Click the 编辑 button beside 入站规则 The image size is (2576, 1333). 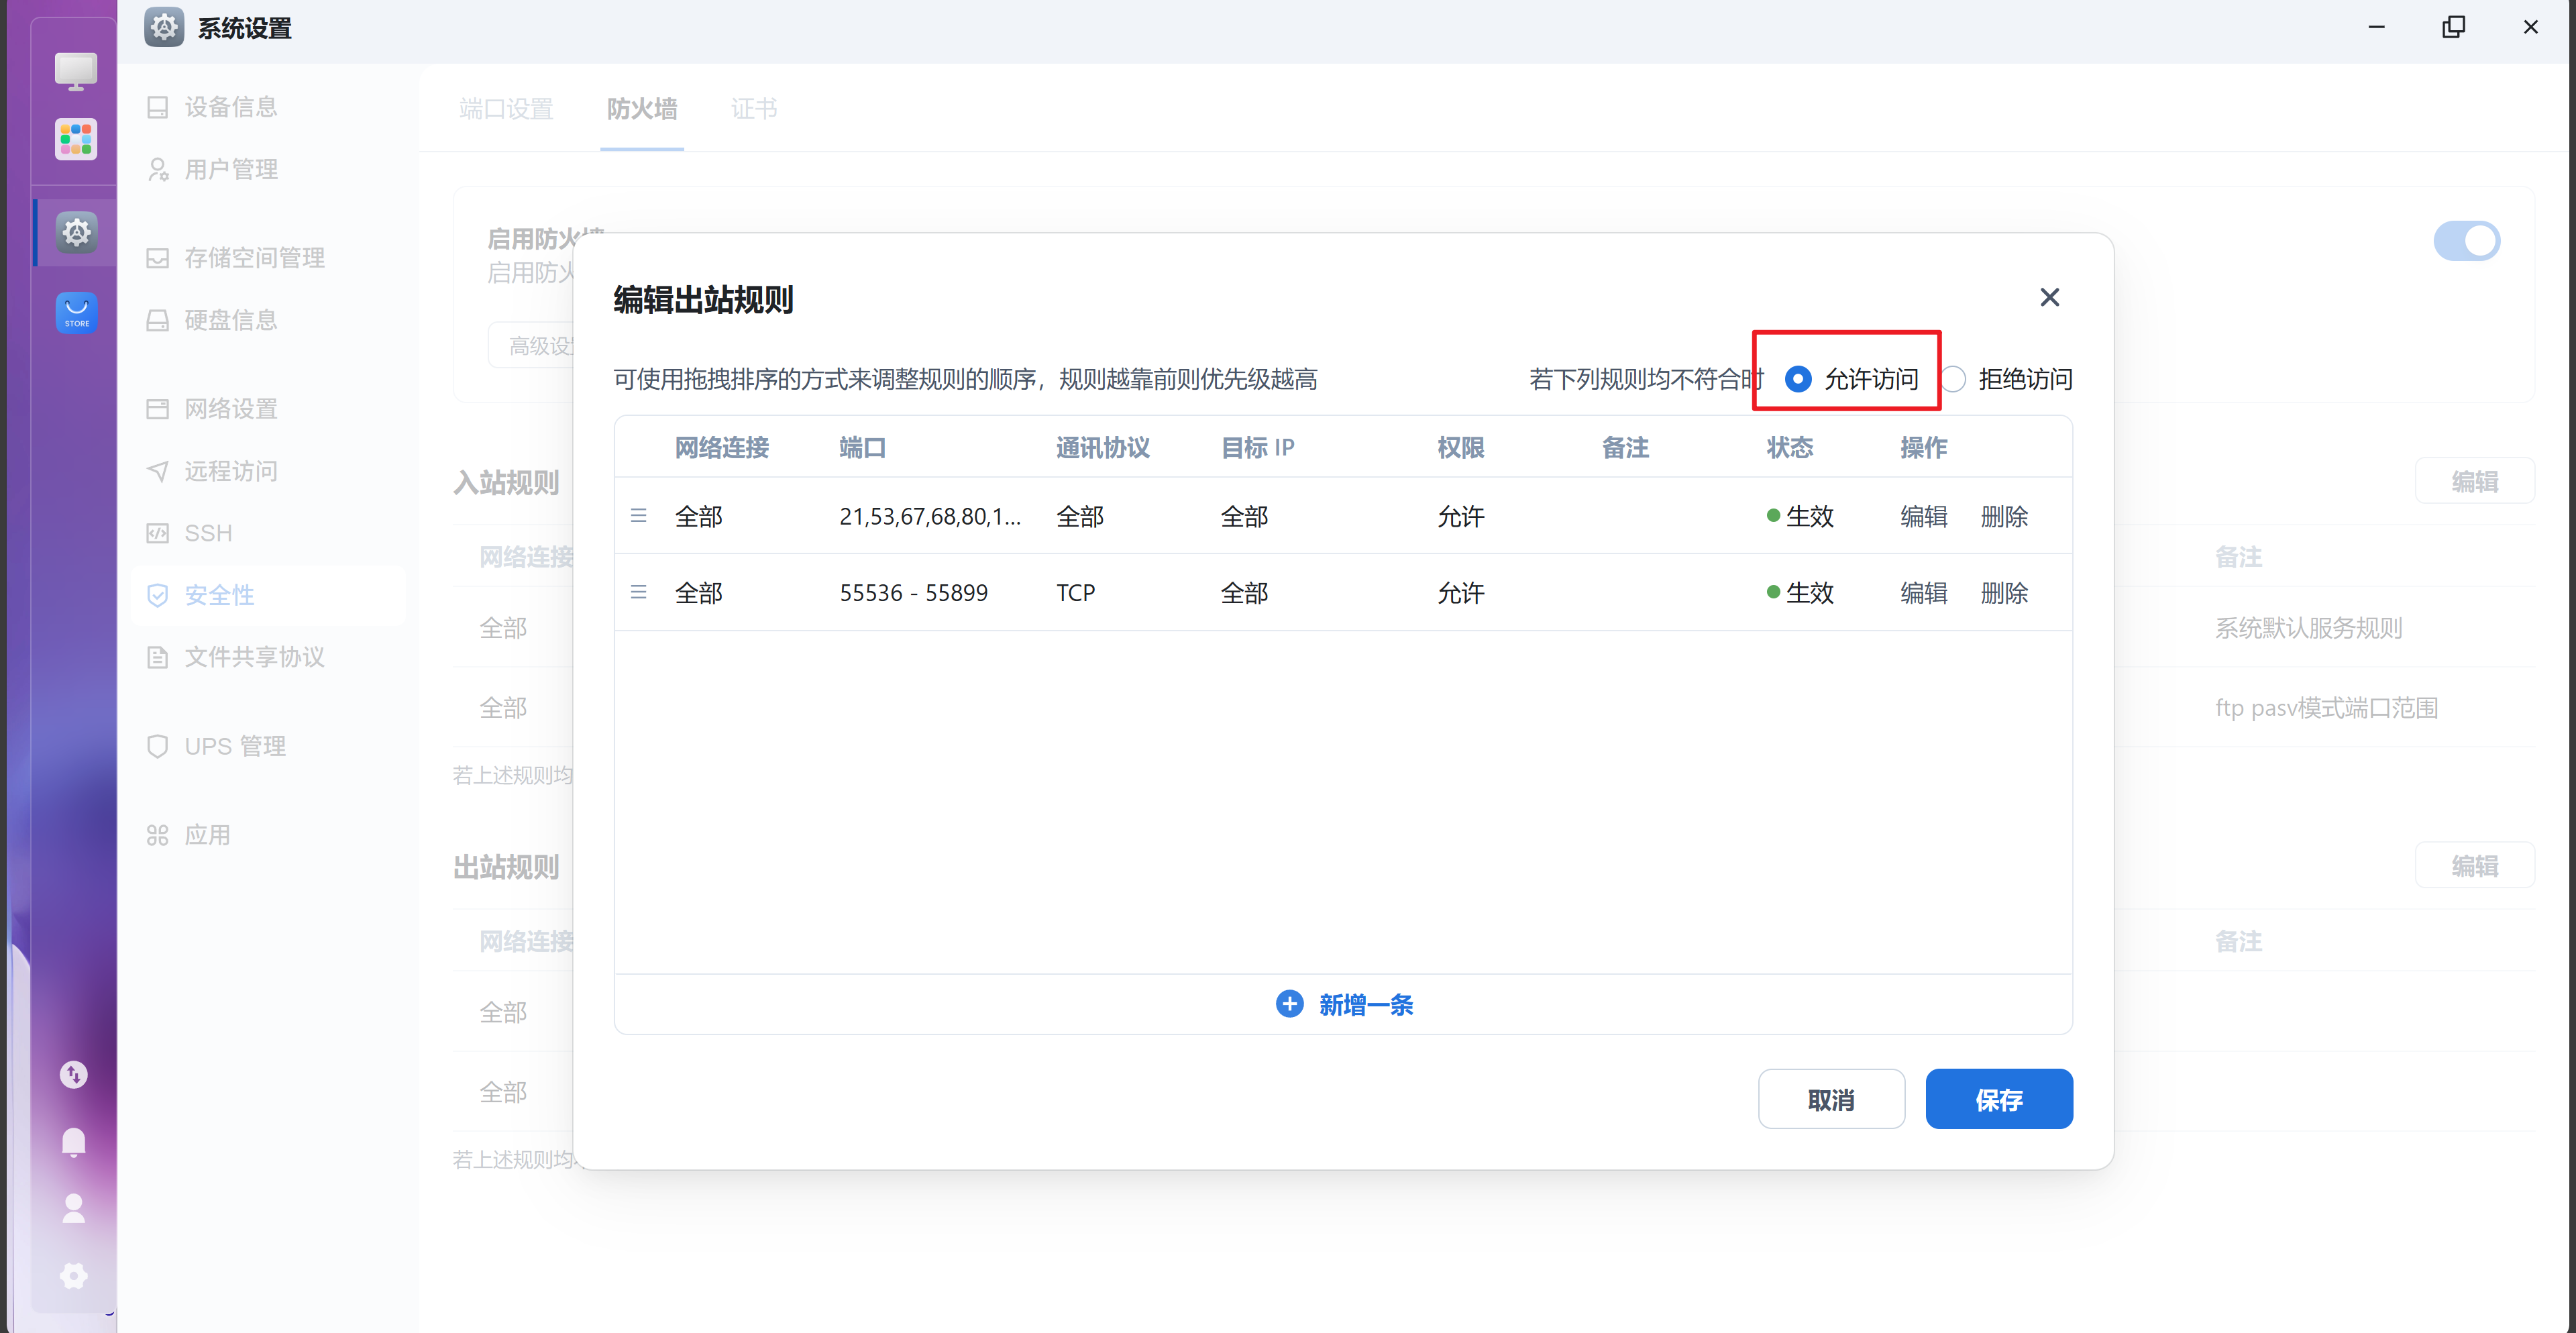[2474, 482]
